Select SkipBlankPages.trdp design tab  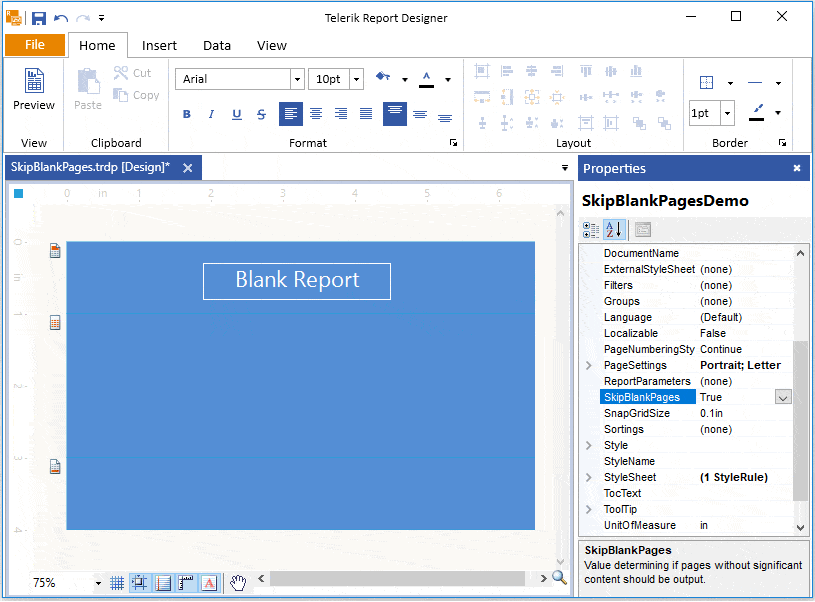pos(90,167)
